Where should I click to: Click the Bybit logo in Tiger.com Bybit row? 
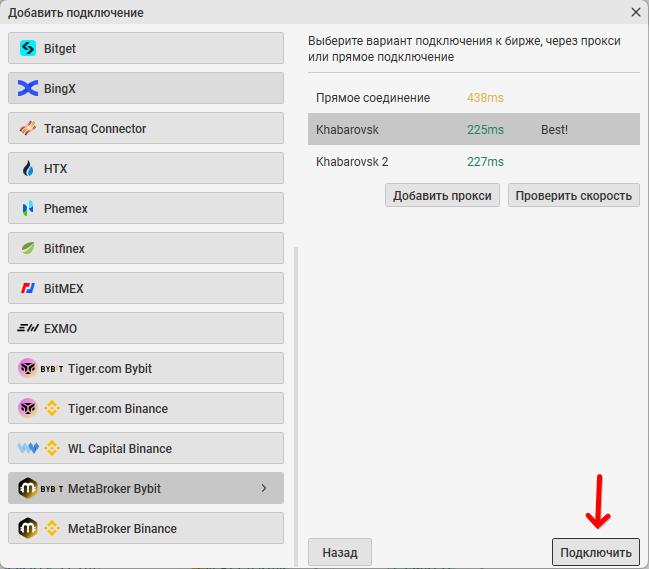52,369
